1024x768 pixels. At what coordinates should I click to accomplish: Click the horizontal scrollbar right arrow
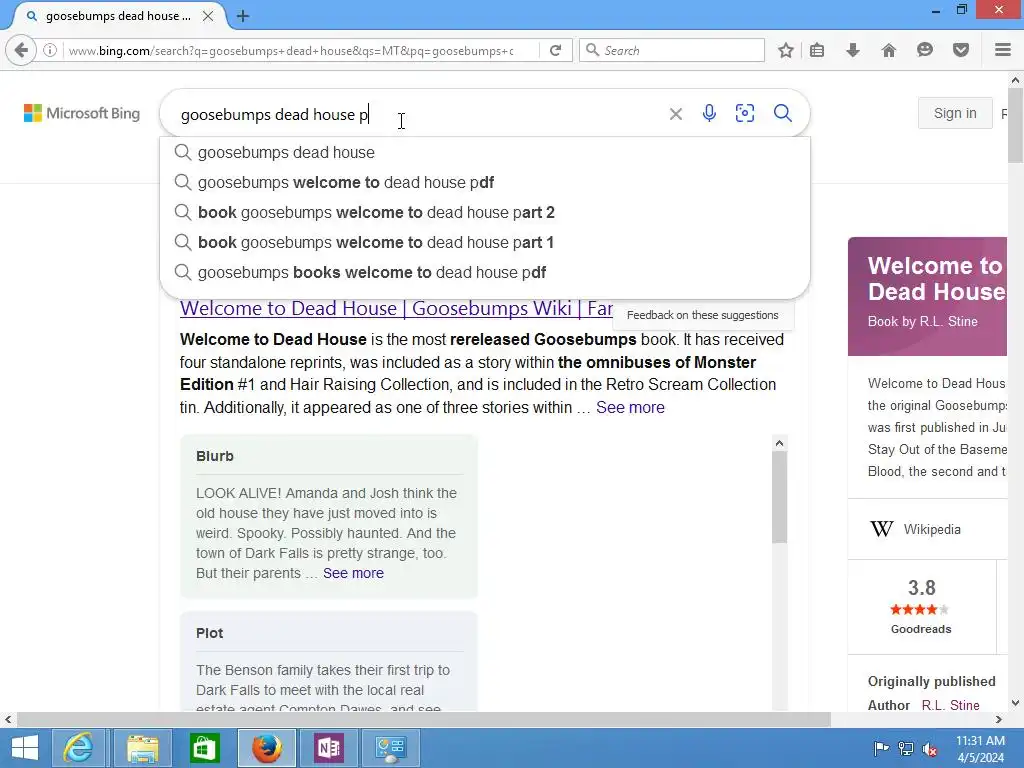(x=999, y=720)
